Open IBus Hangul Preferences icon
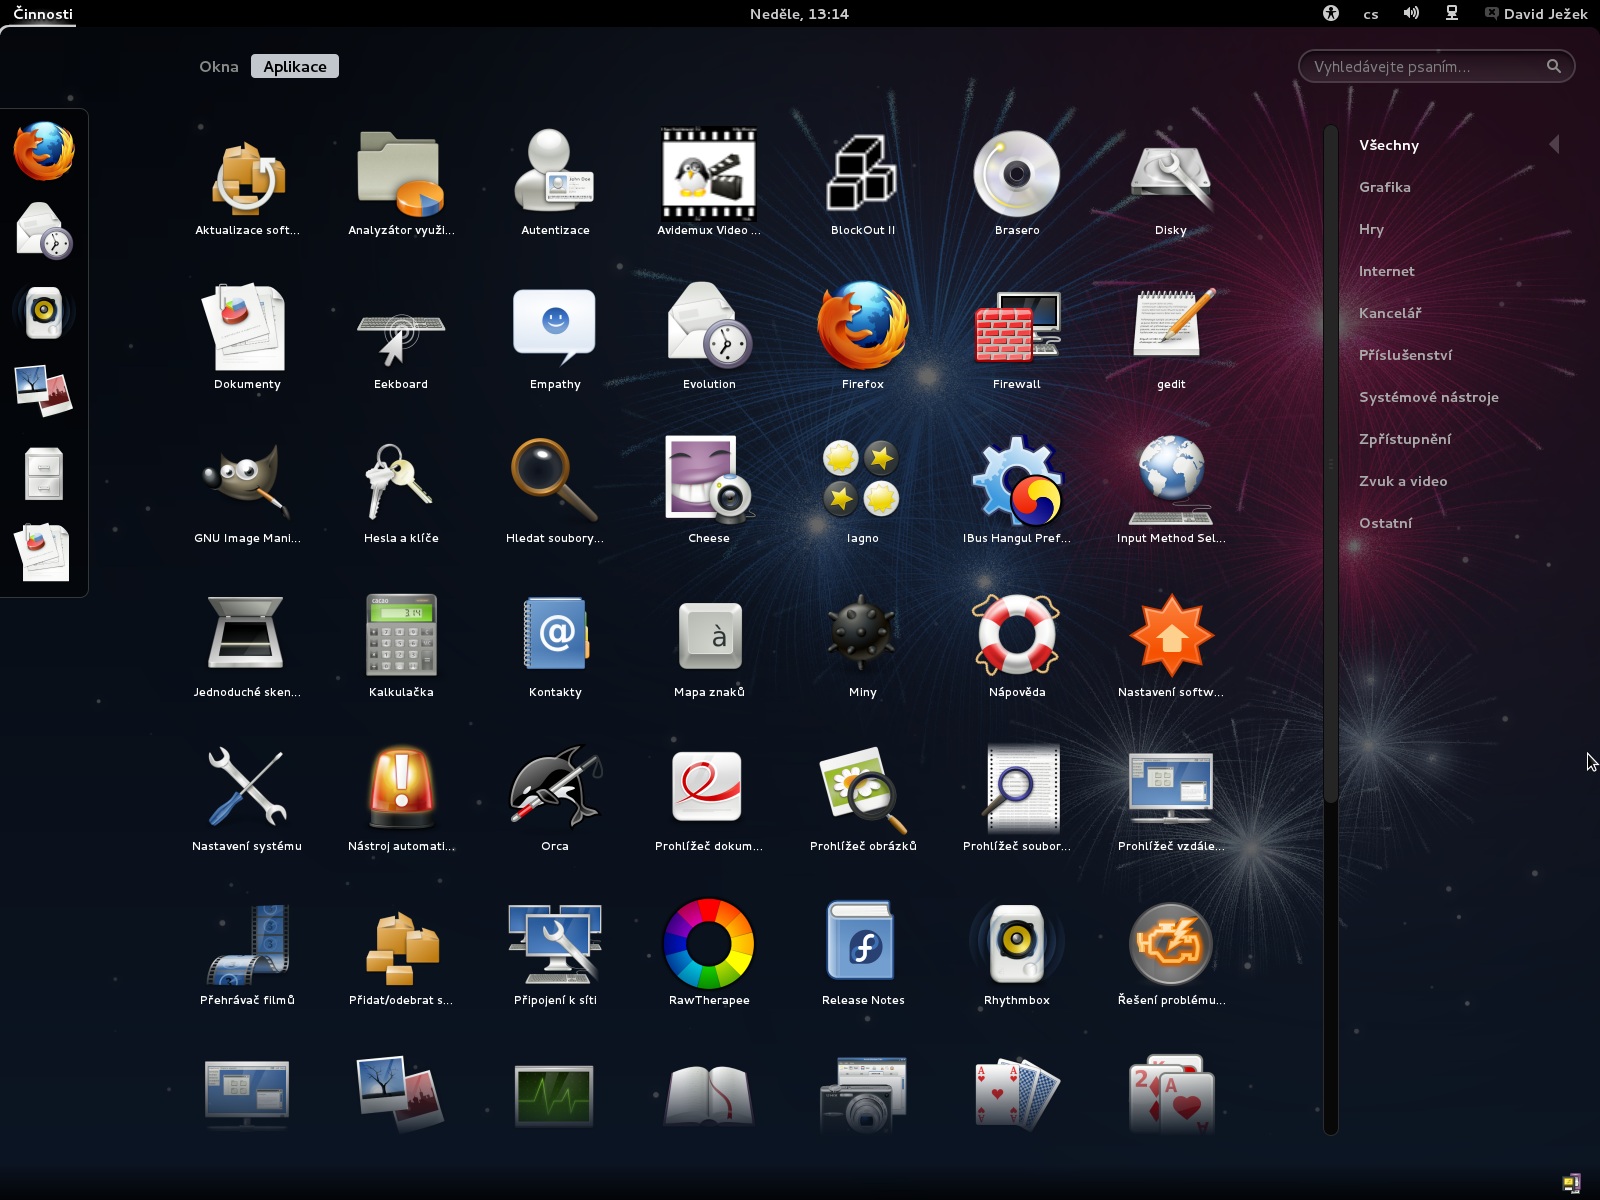Viewport: 1600px width, 1200px height. (x=1017, y=480)
